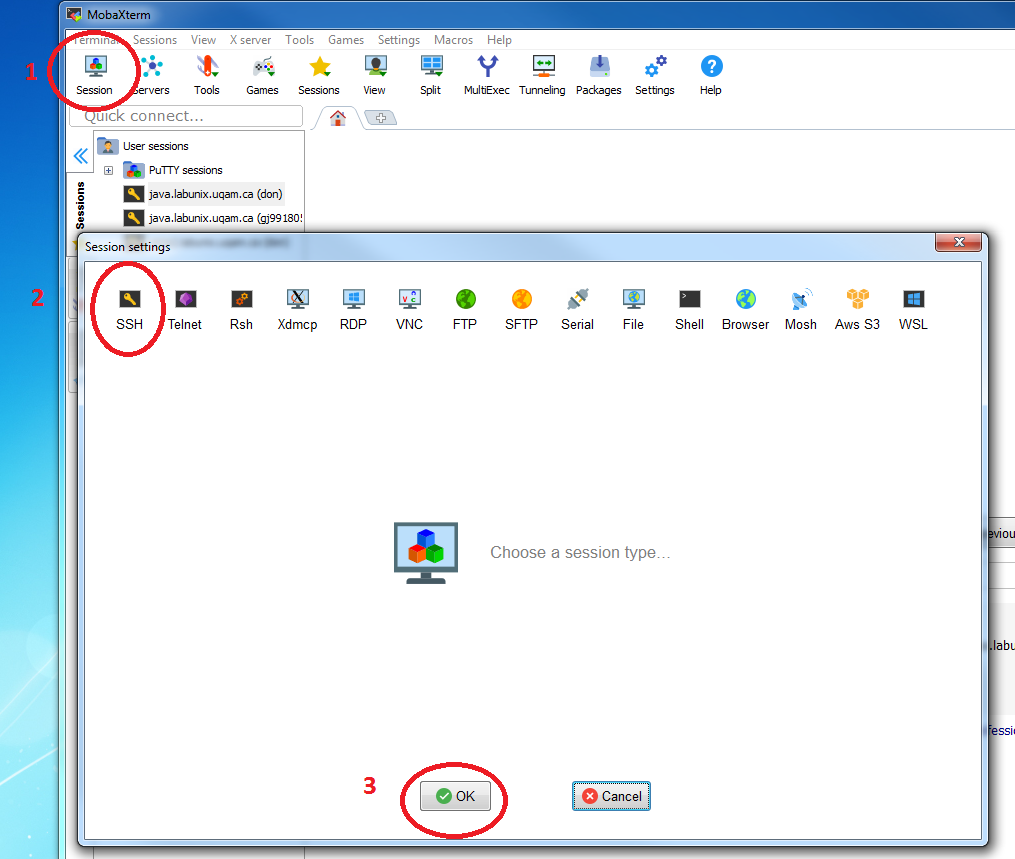Choose the FTP session type
Screen dimensions: 1015x859
coord(465,309)
